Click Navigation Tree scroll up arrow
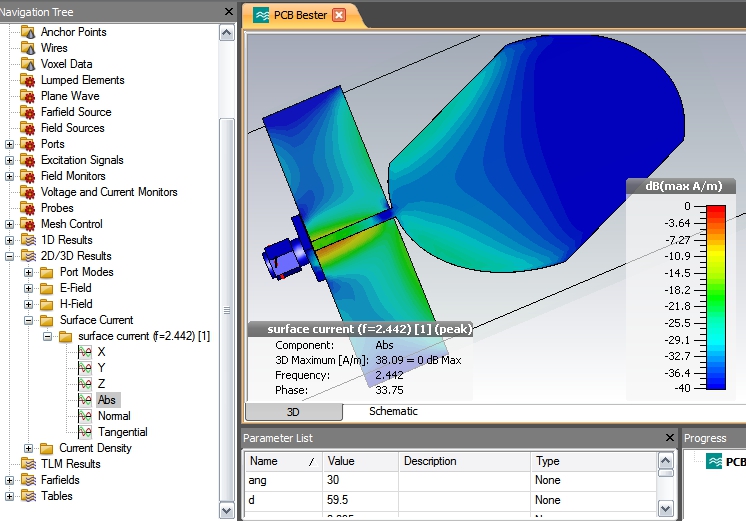Screen dimensions: 746x521 coord(226,33)
